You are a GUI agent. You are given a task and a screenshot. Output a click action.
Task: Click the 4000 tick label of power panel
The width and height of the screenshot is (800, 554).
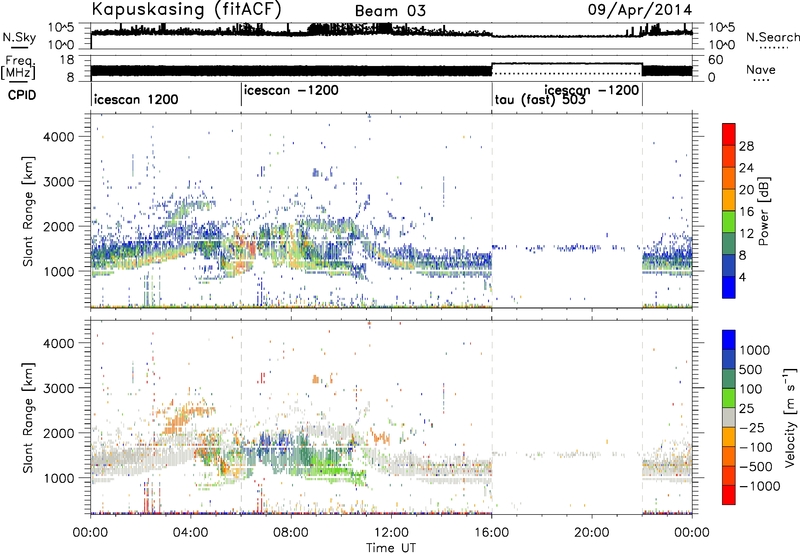(x=58, y=137)
